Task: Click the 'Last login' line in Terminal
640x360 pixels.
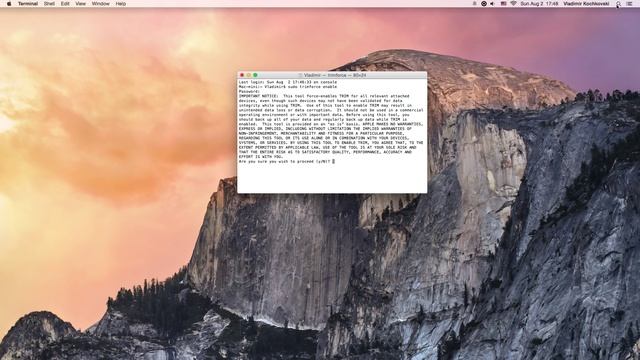Action: 288,82
